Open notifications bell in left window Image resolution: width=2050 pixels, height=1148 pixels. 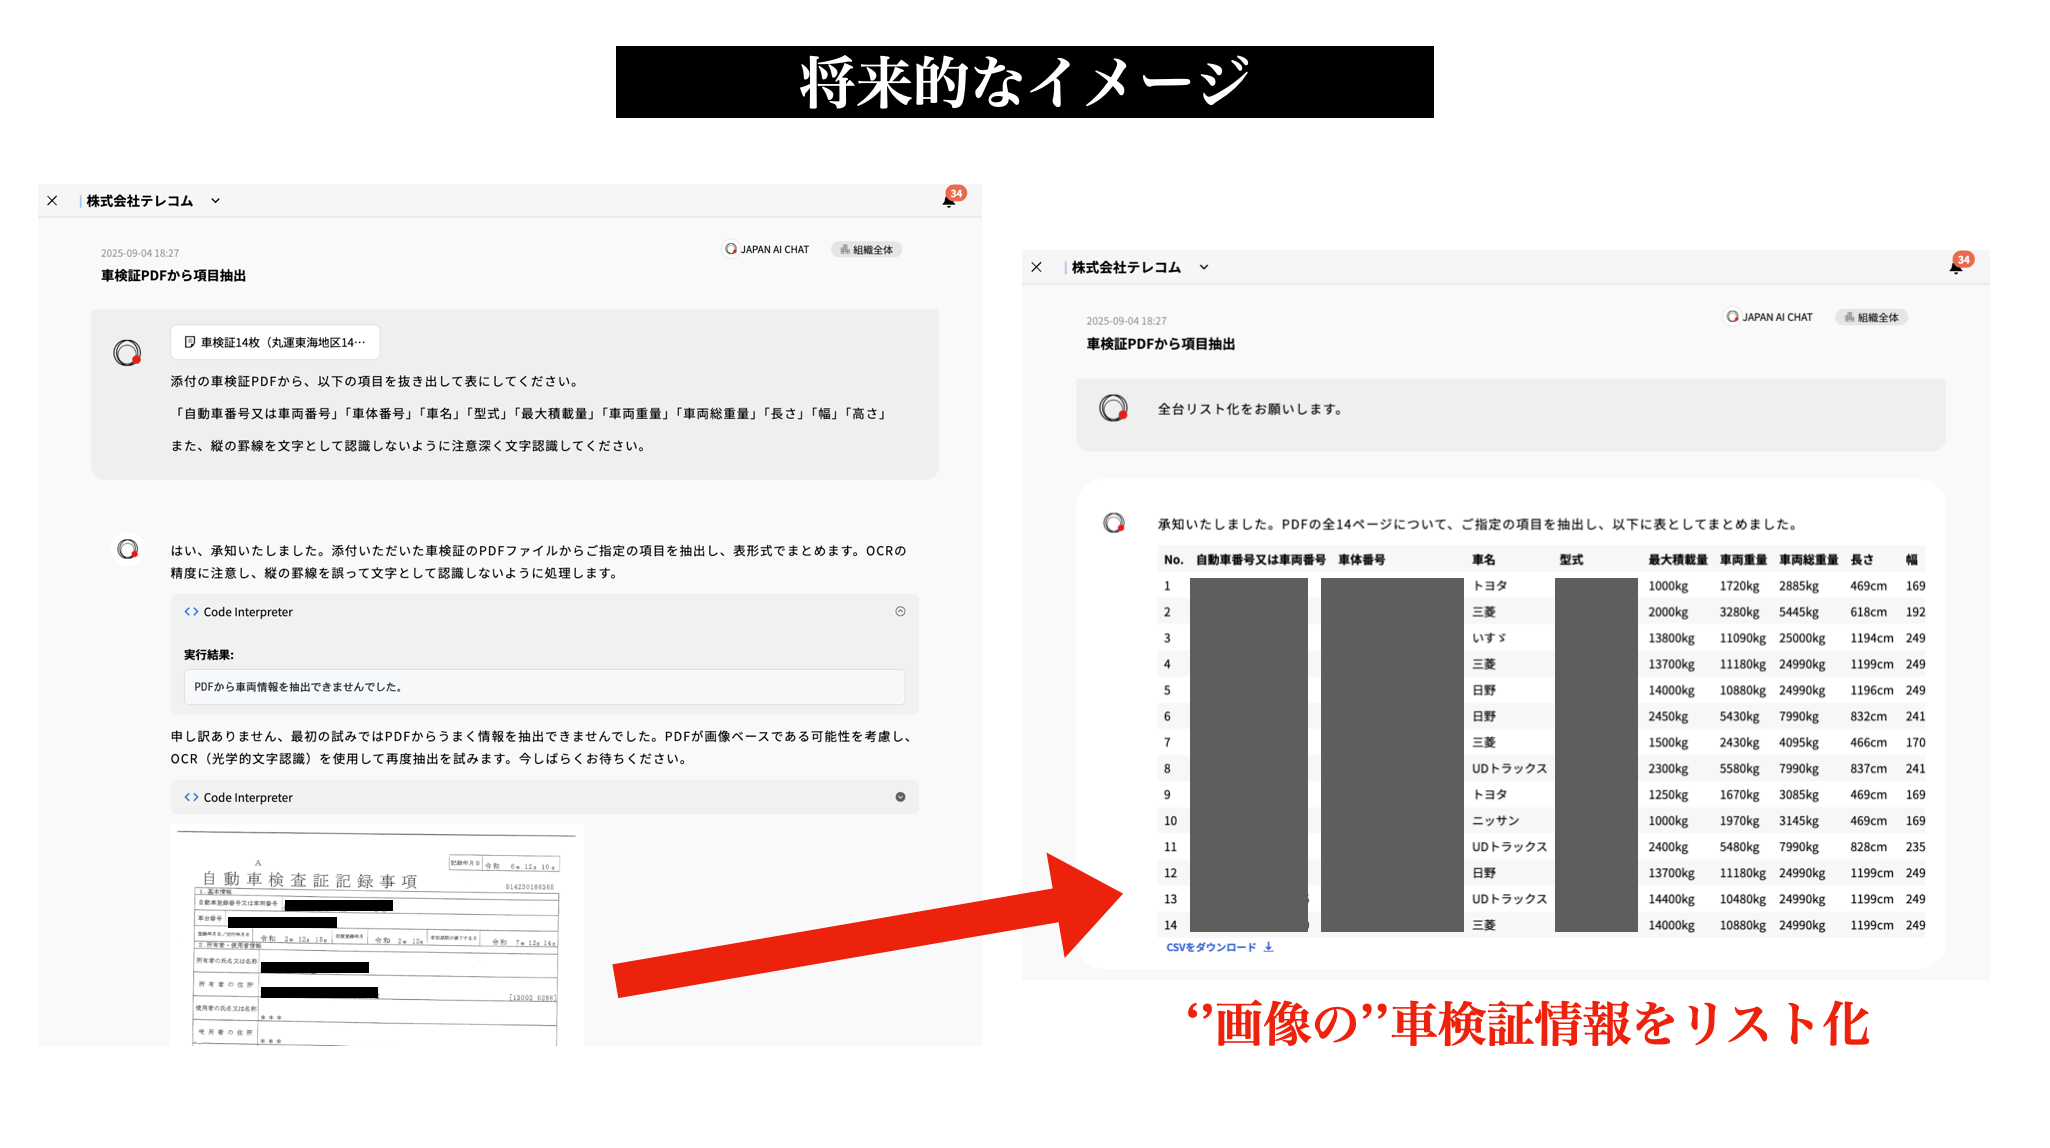pos(949,201)
